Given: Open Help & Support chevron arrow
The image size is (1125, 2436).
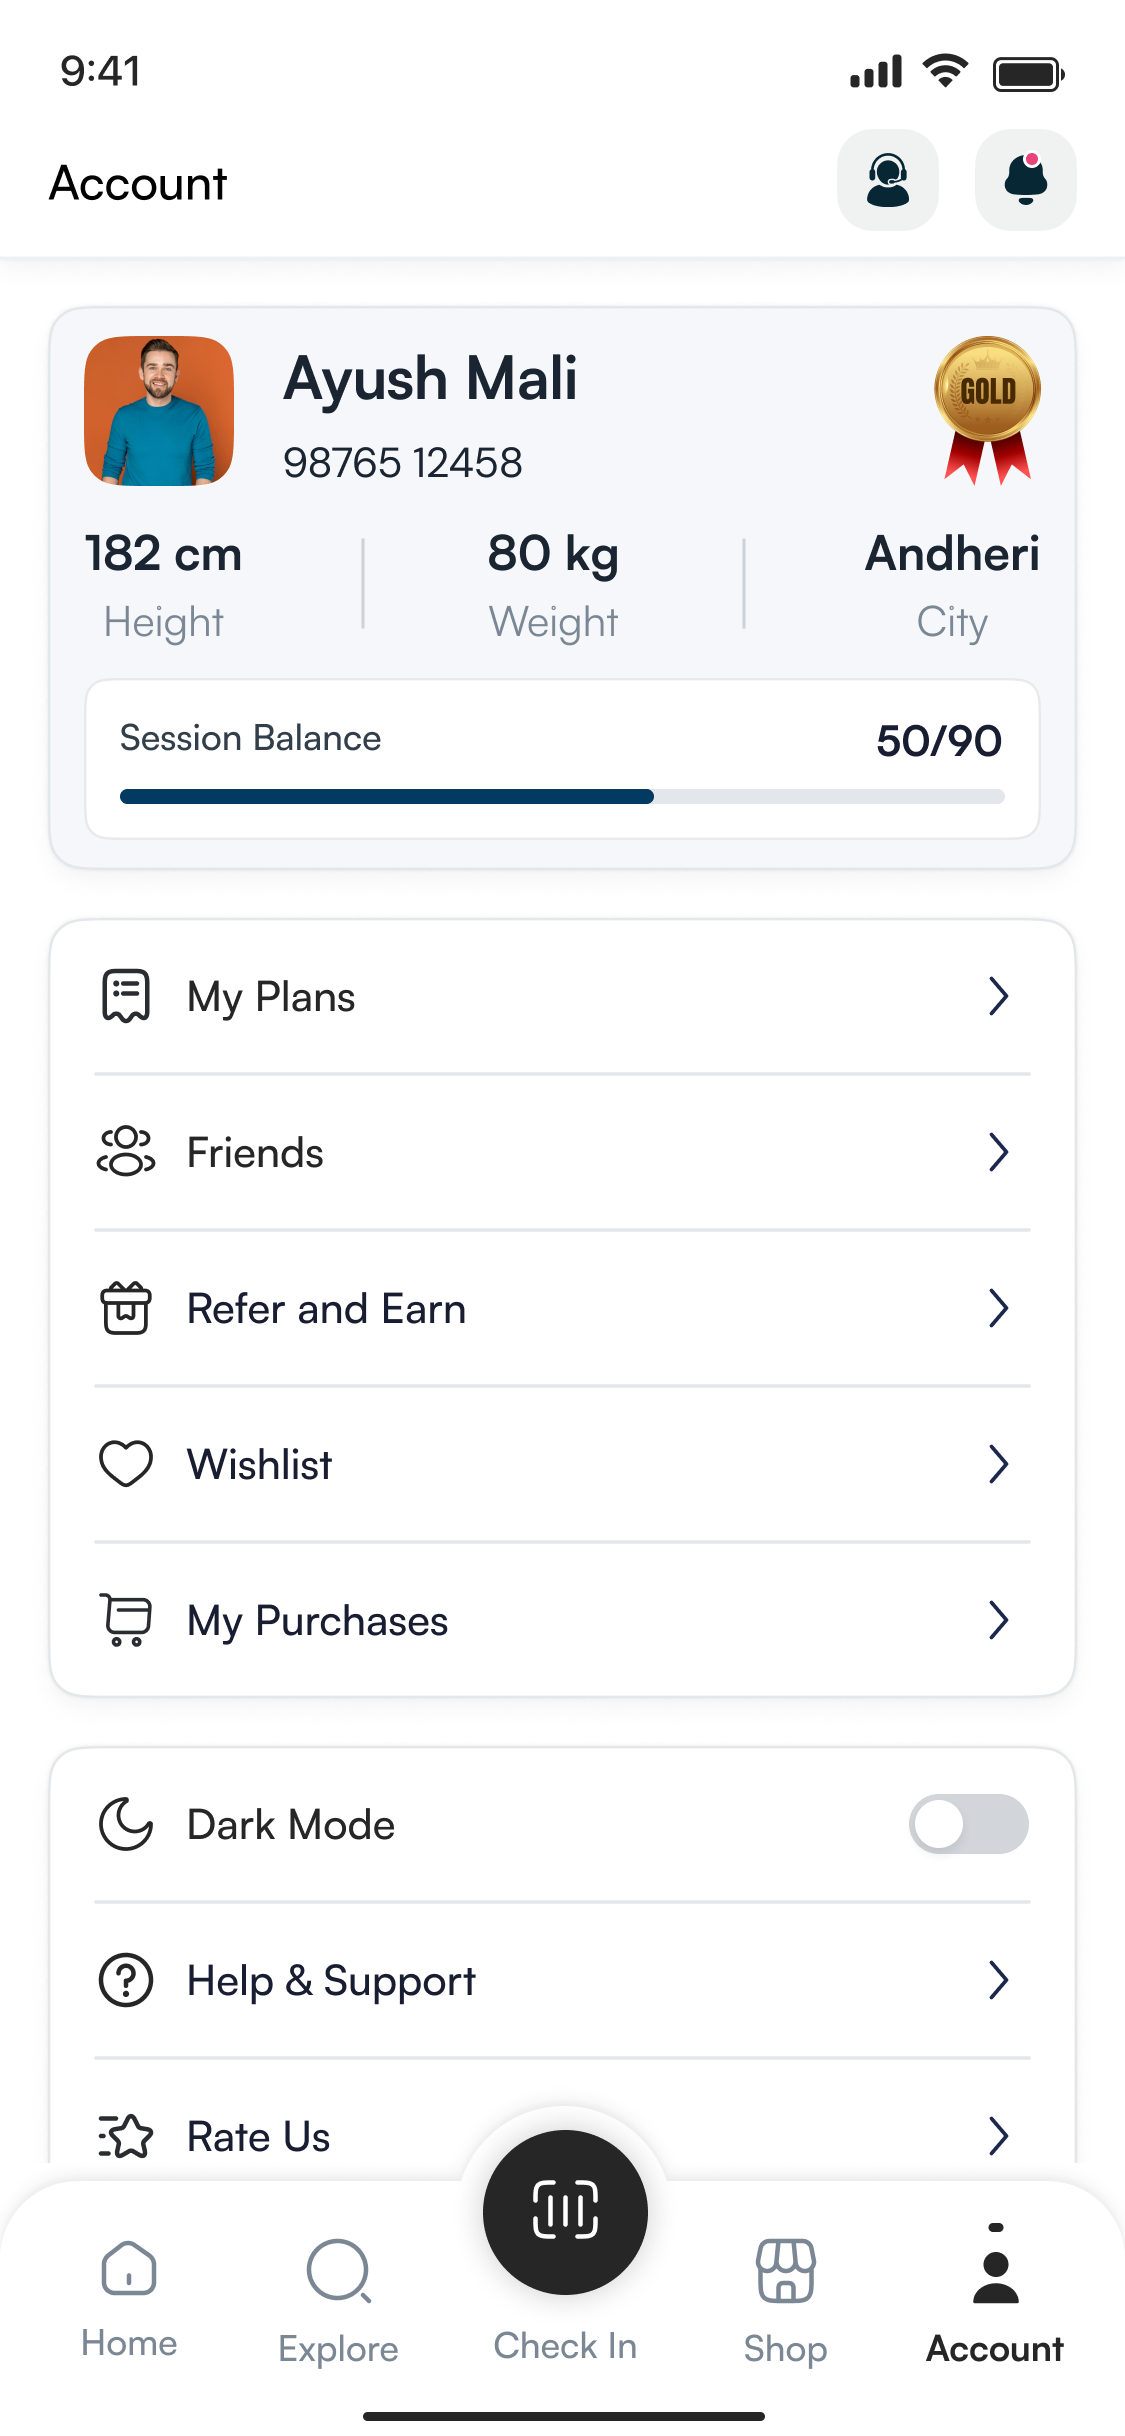Looking at the screenshot, I should click(998, 1980).
